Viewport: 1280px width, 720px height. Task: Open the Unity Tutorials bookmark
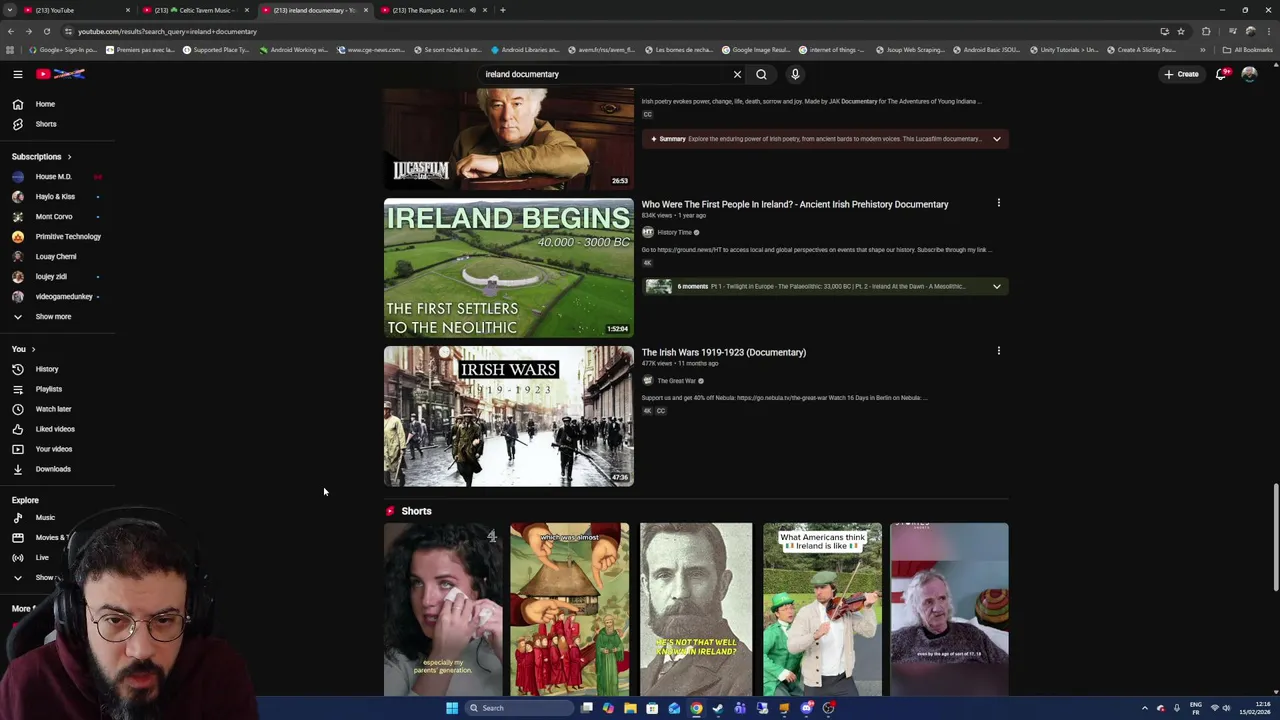click(x=1064, y=50)
